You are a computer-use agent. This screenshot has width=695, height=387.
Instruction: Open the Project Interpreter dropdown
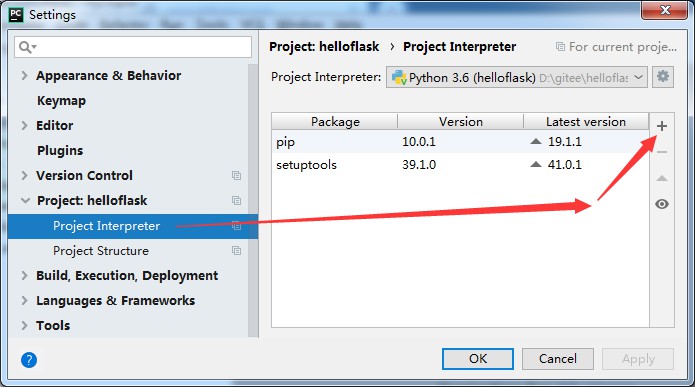point(516,77)
